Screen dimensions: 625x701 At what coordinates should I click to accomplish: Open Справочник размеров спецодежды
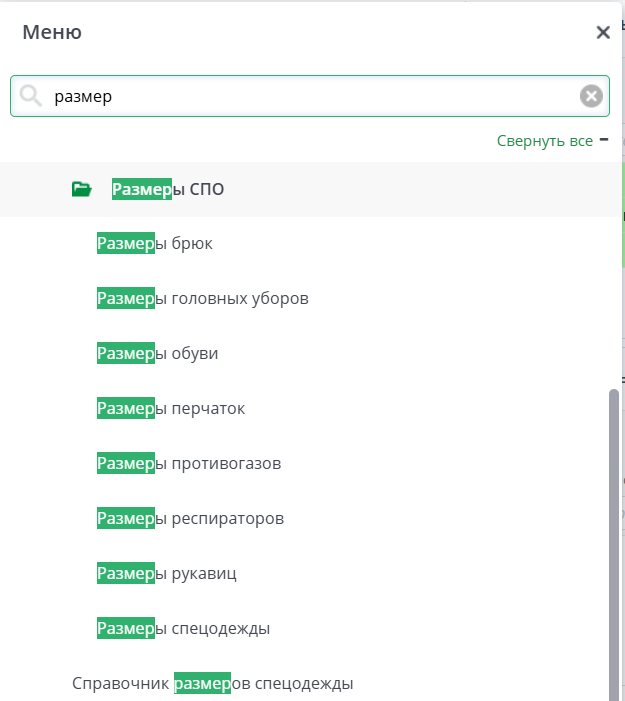pyautogui.click(x=212, y=684)
